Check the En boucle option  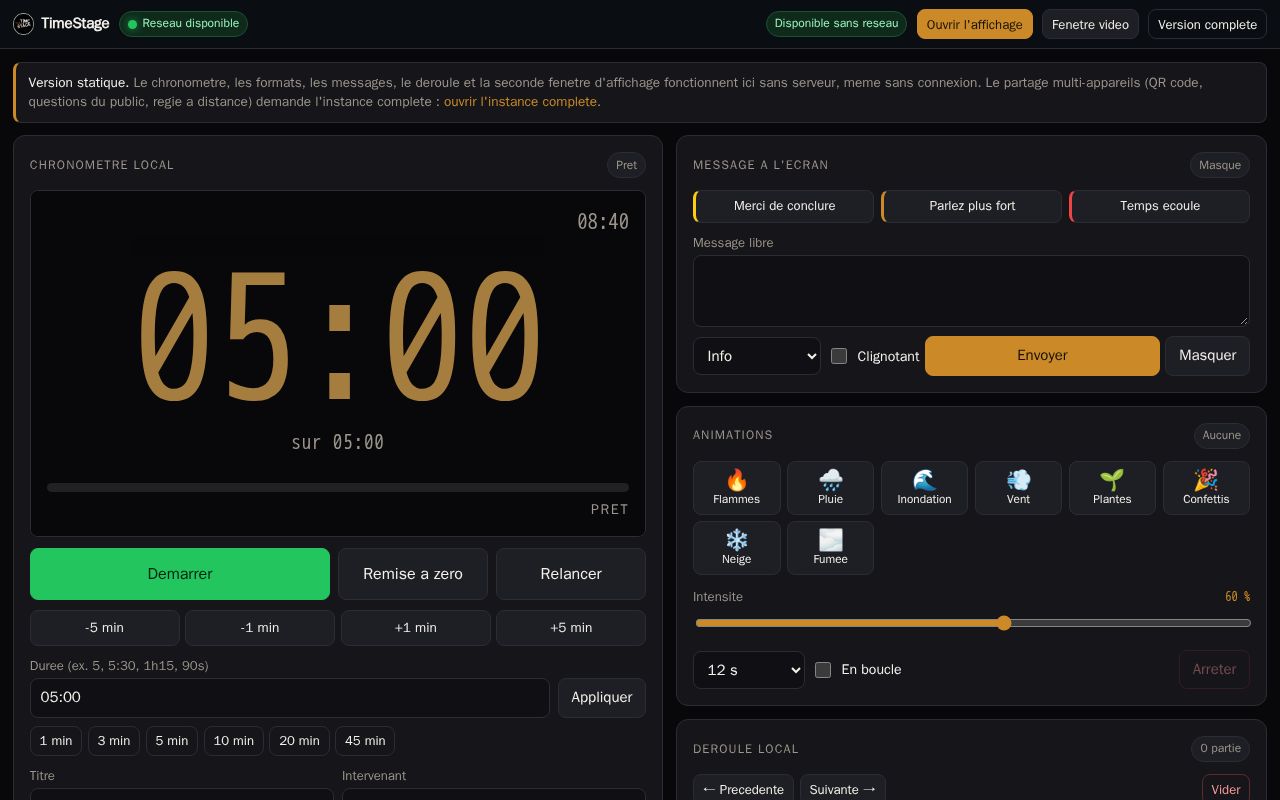pos(823,670)
